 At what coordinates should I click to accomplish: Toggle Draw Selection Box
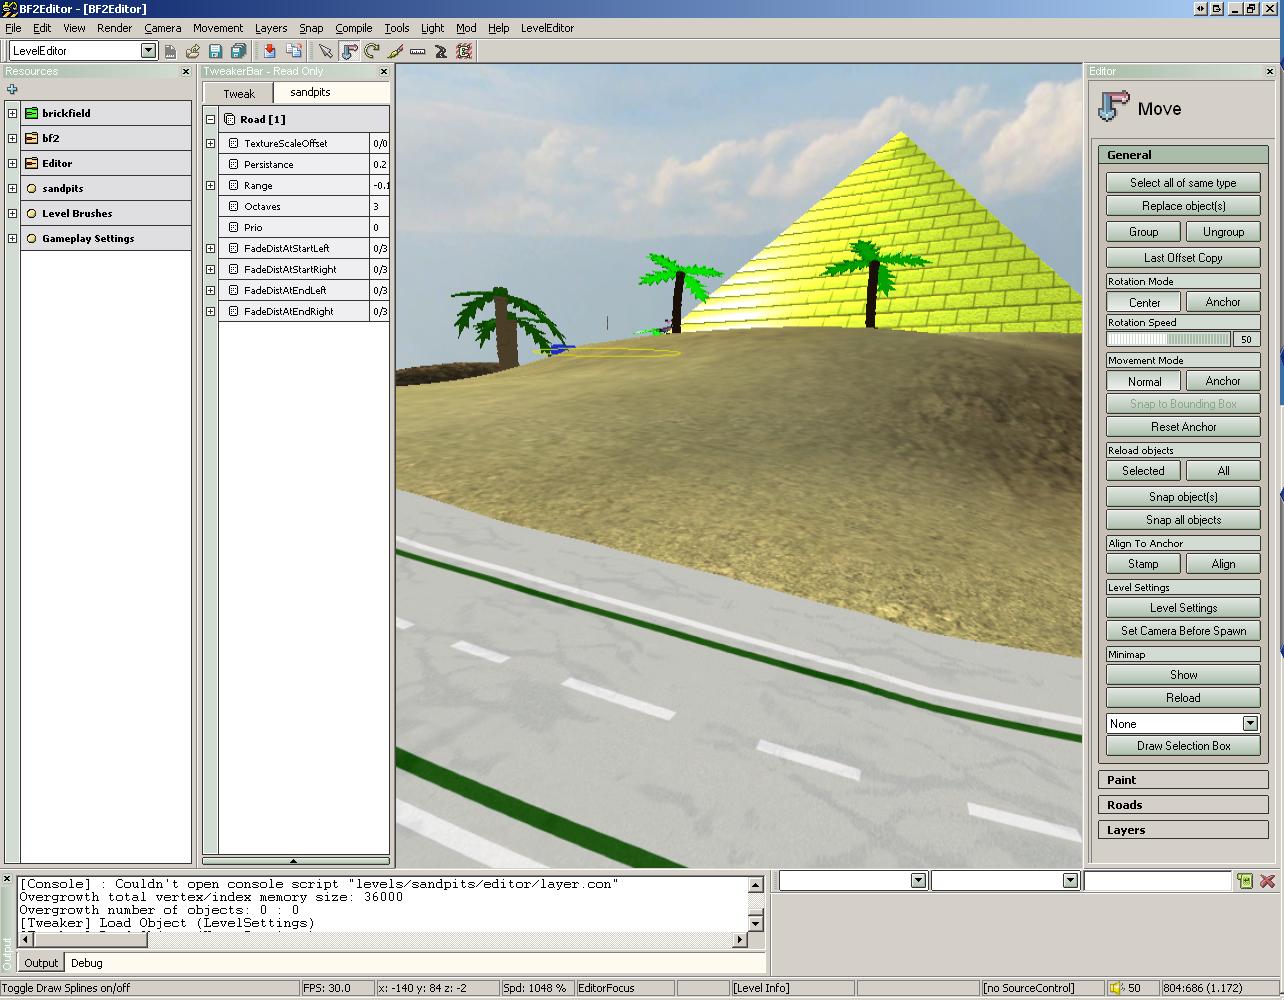tap(1183, 746)
